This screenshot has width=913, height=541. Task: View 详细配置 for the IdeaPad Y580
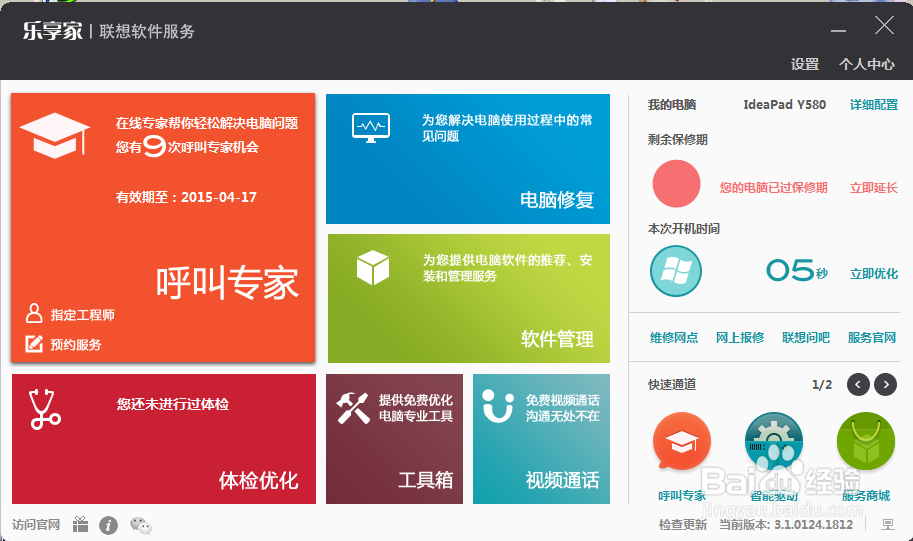(x=873, y=105)
